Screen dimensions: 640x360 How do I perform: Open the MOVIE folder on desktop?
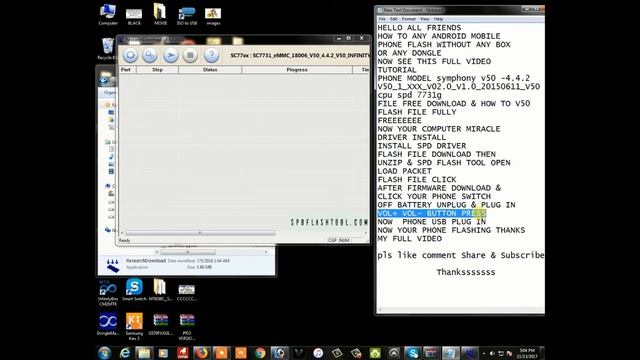pyautogui.click(x=160, y=15)
